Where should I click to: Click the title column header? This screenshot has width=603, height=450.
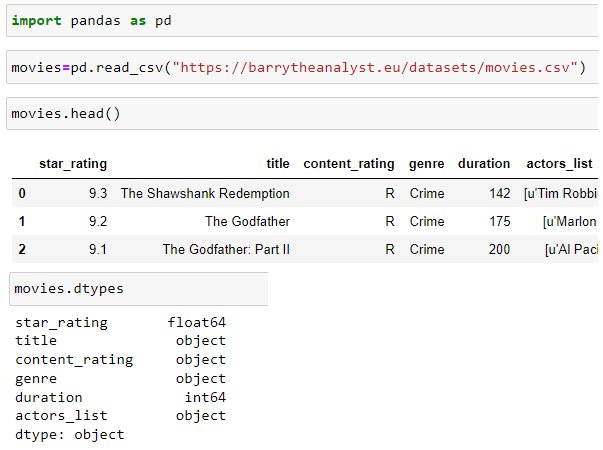tap(278, 164)
